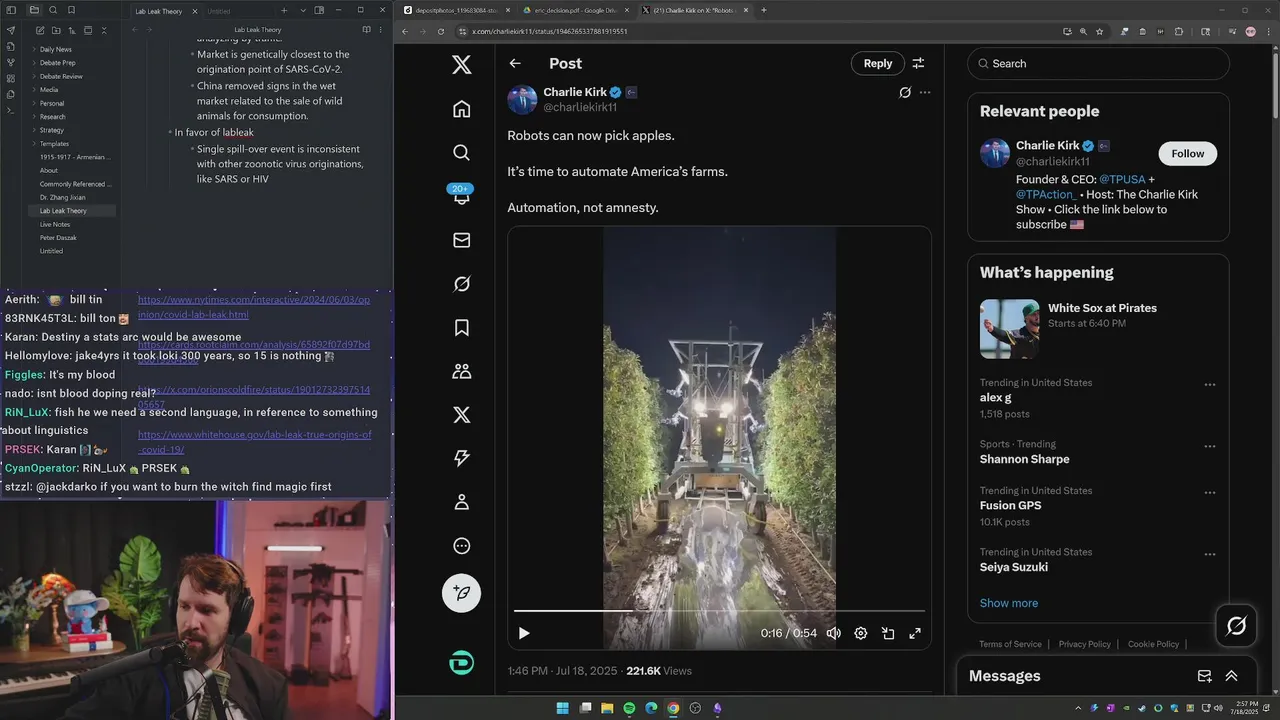Open Obsidian file explorer folder icon
Image resolution: width=1280 pixels, height=720 pixels.
click(34, 10)
